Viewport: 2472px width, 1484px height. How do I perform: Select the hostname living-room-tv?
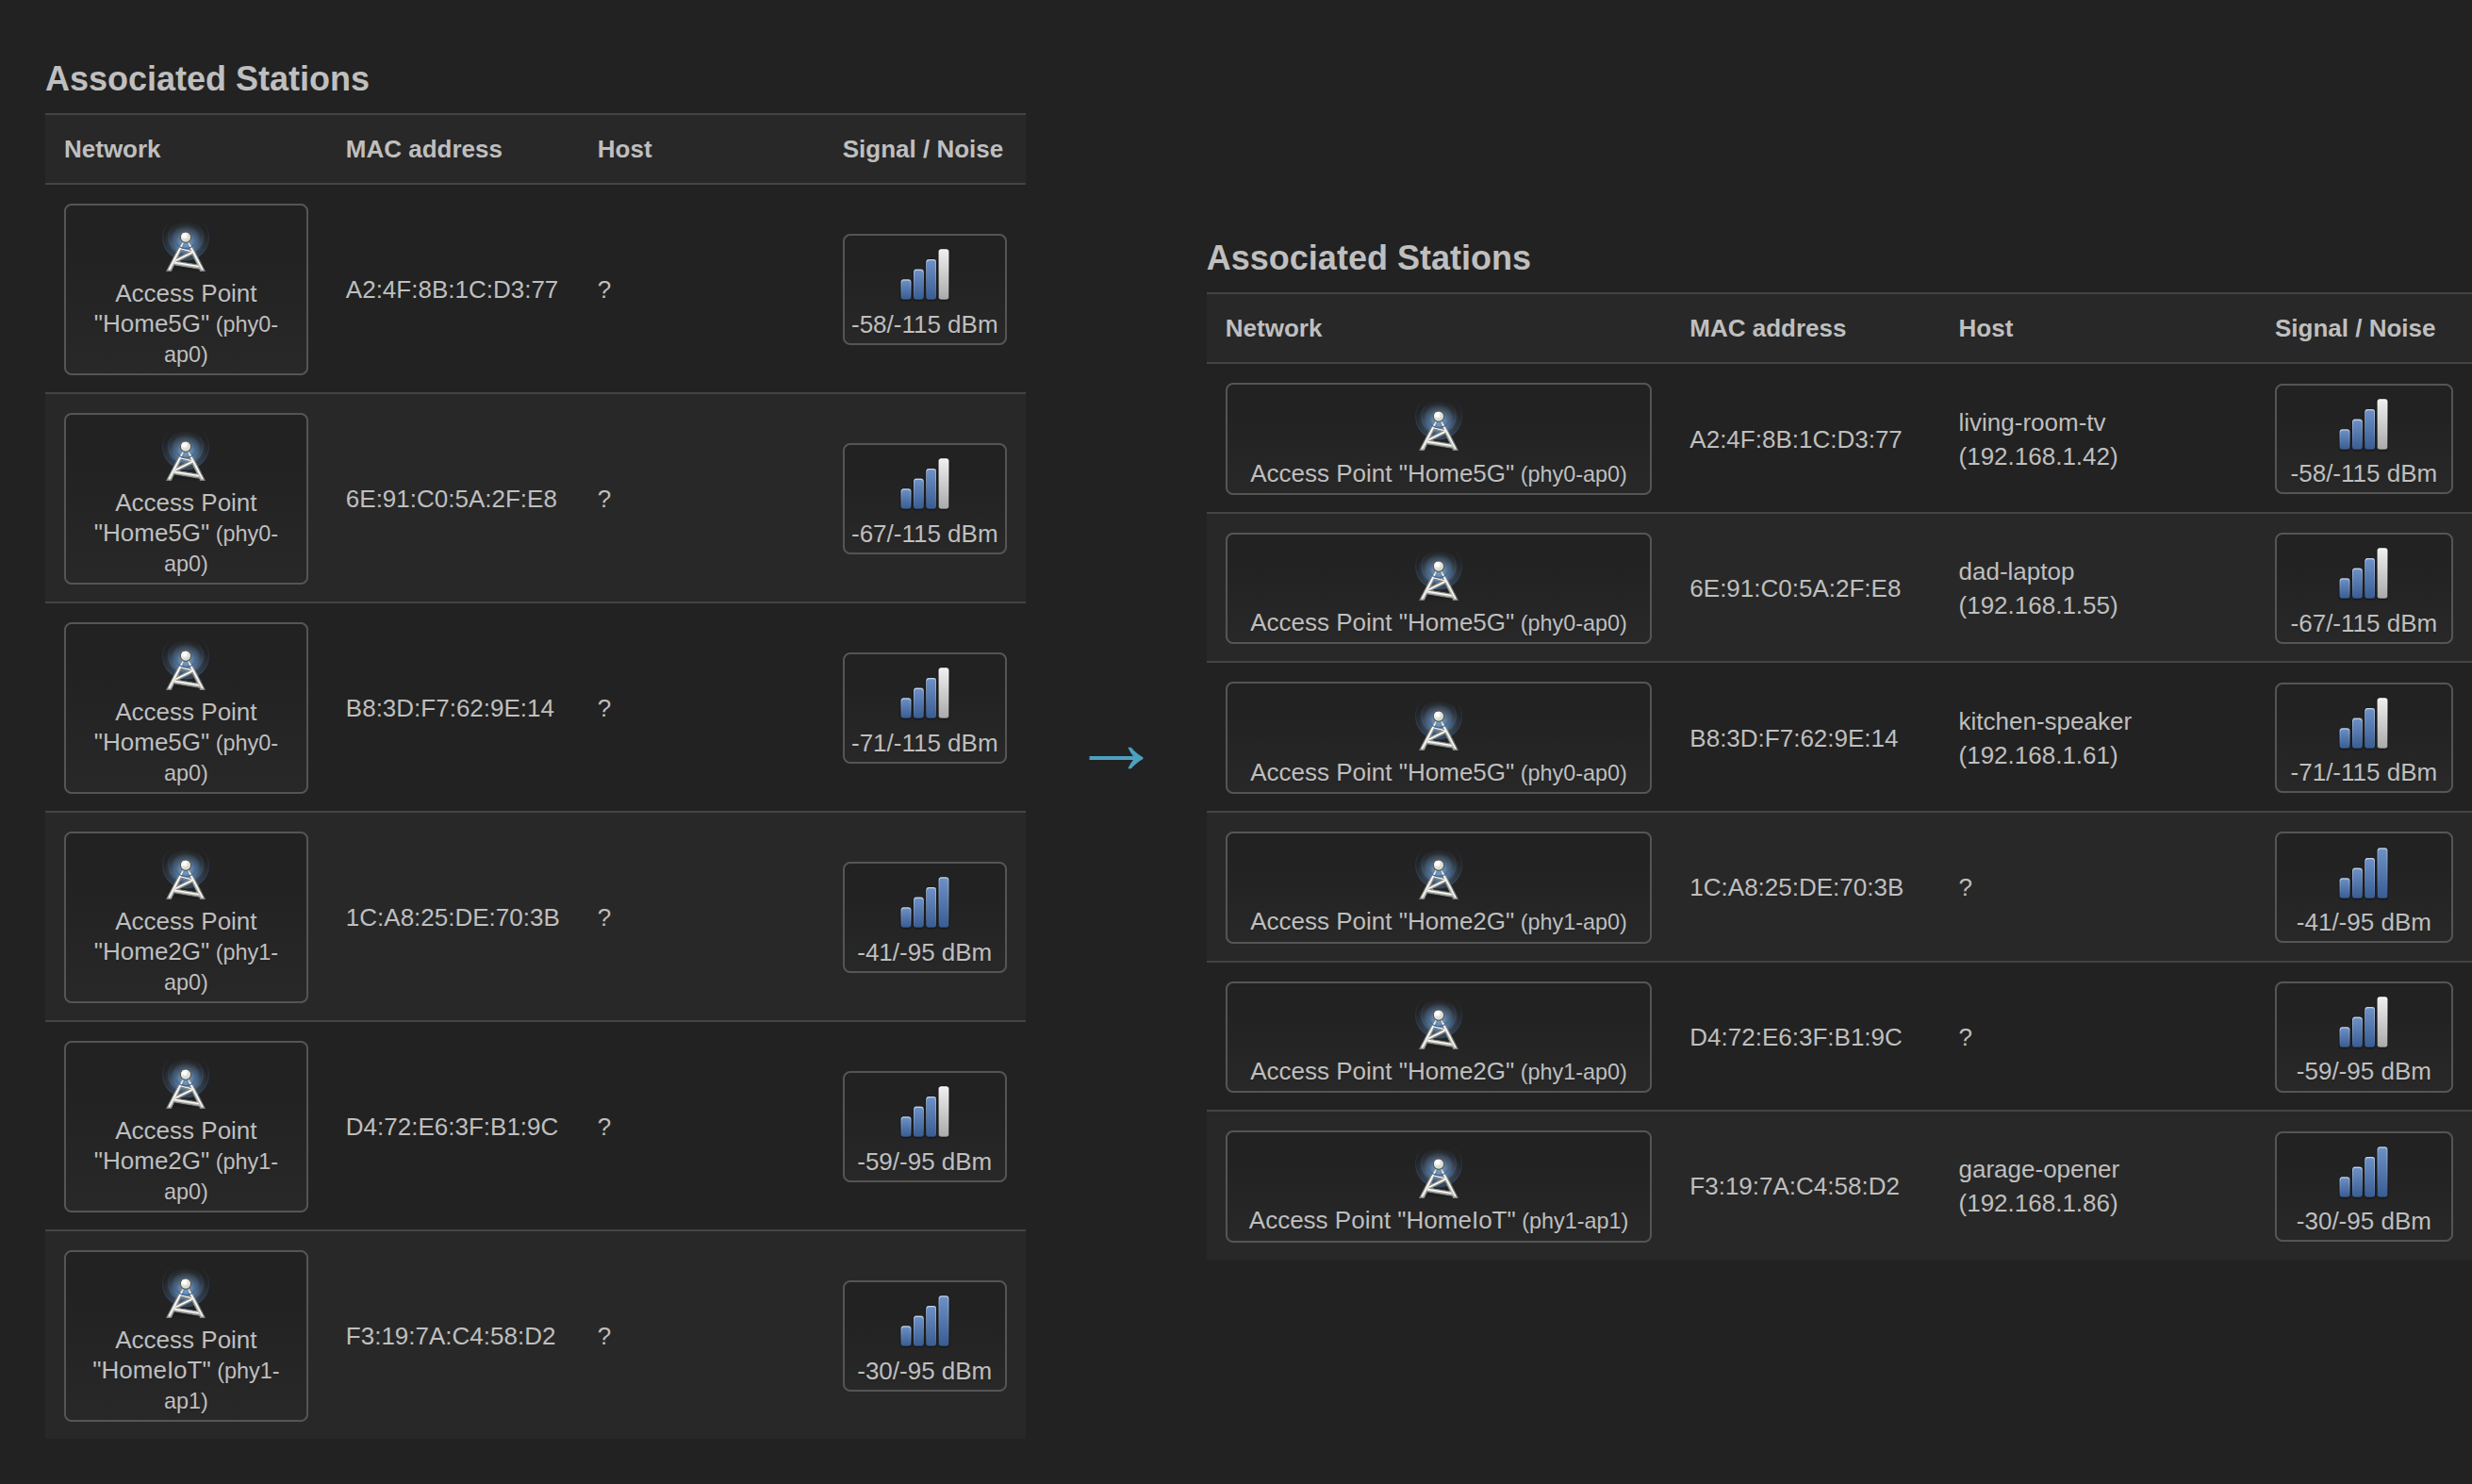click(2031, 422)
